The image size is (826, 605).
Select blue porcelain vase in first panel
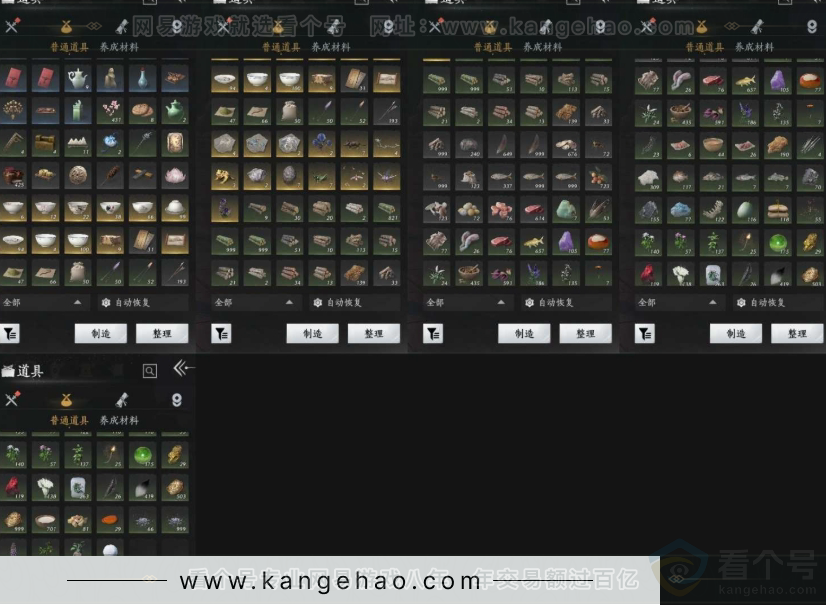pos(142,79)
